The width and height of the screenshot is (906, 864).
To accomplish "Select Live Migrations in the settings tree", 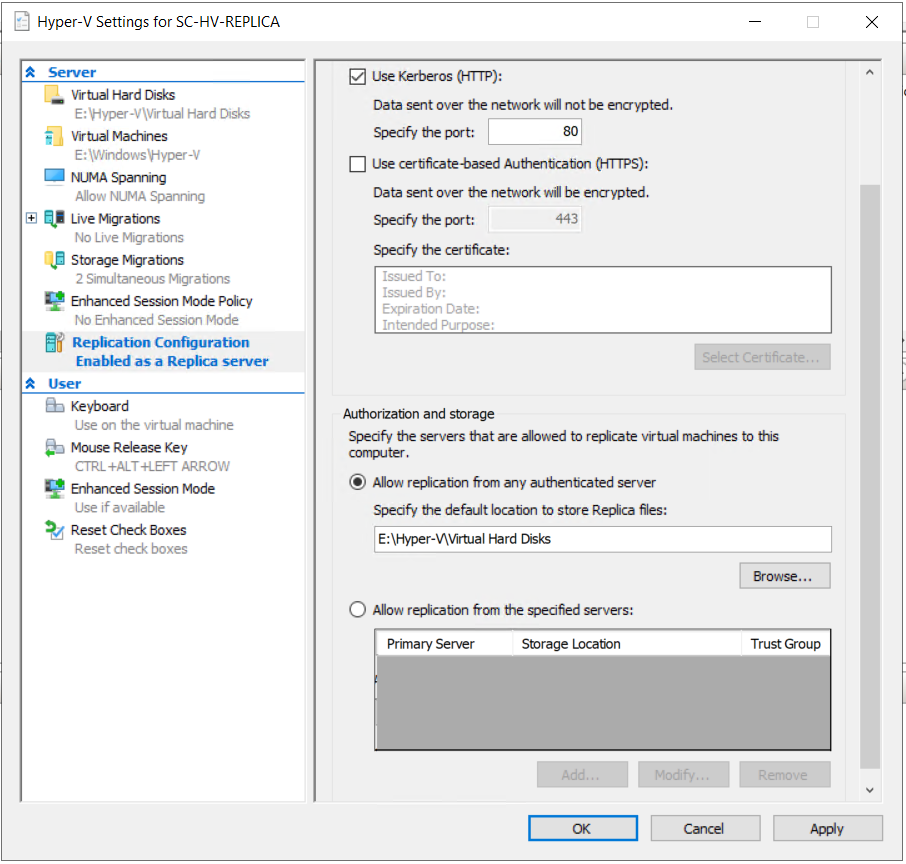I will [x=116, y=219].
